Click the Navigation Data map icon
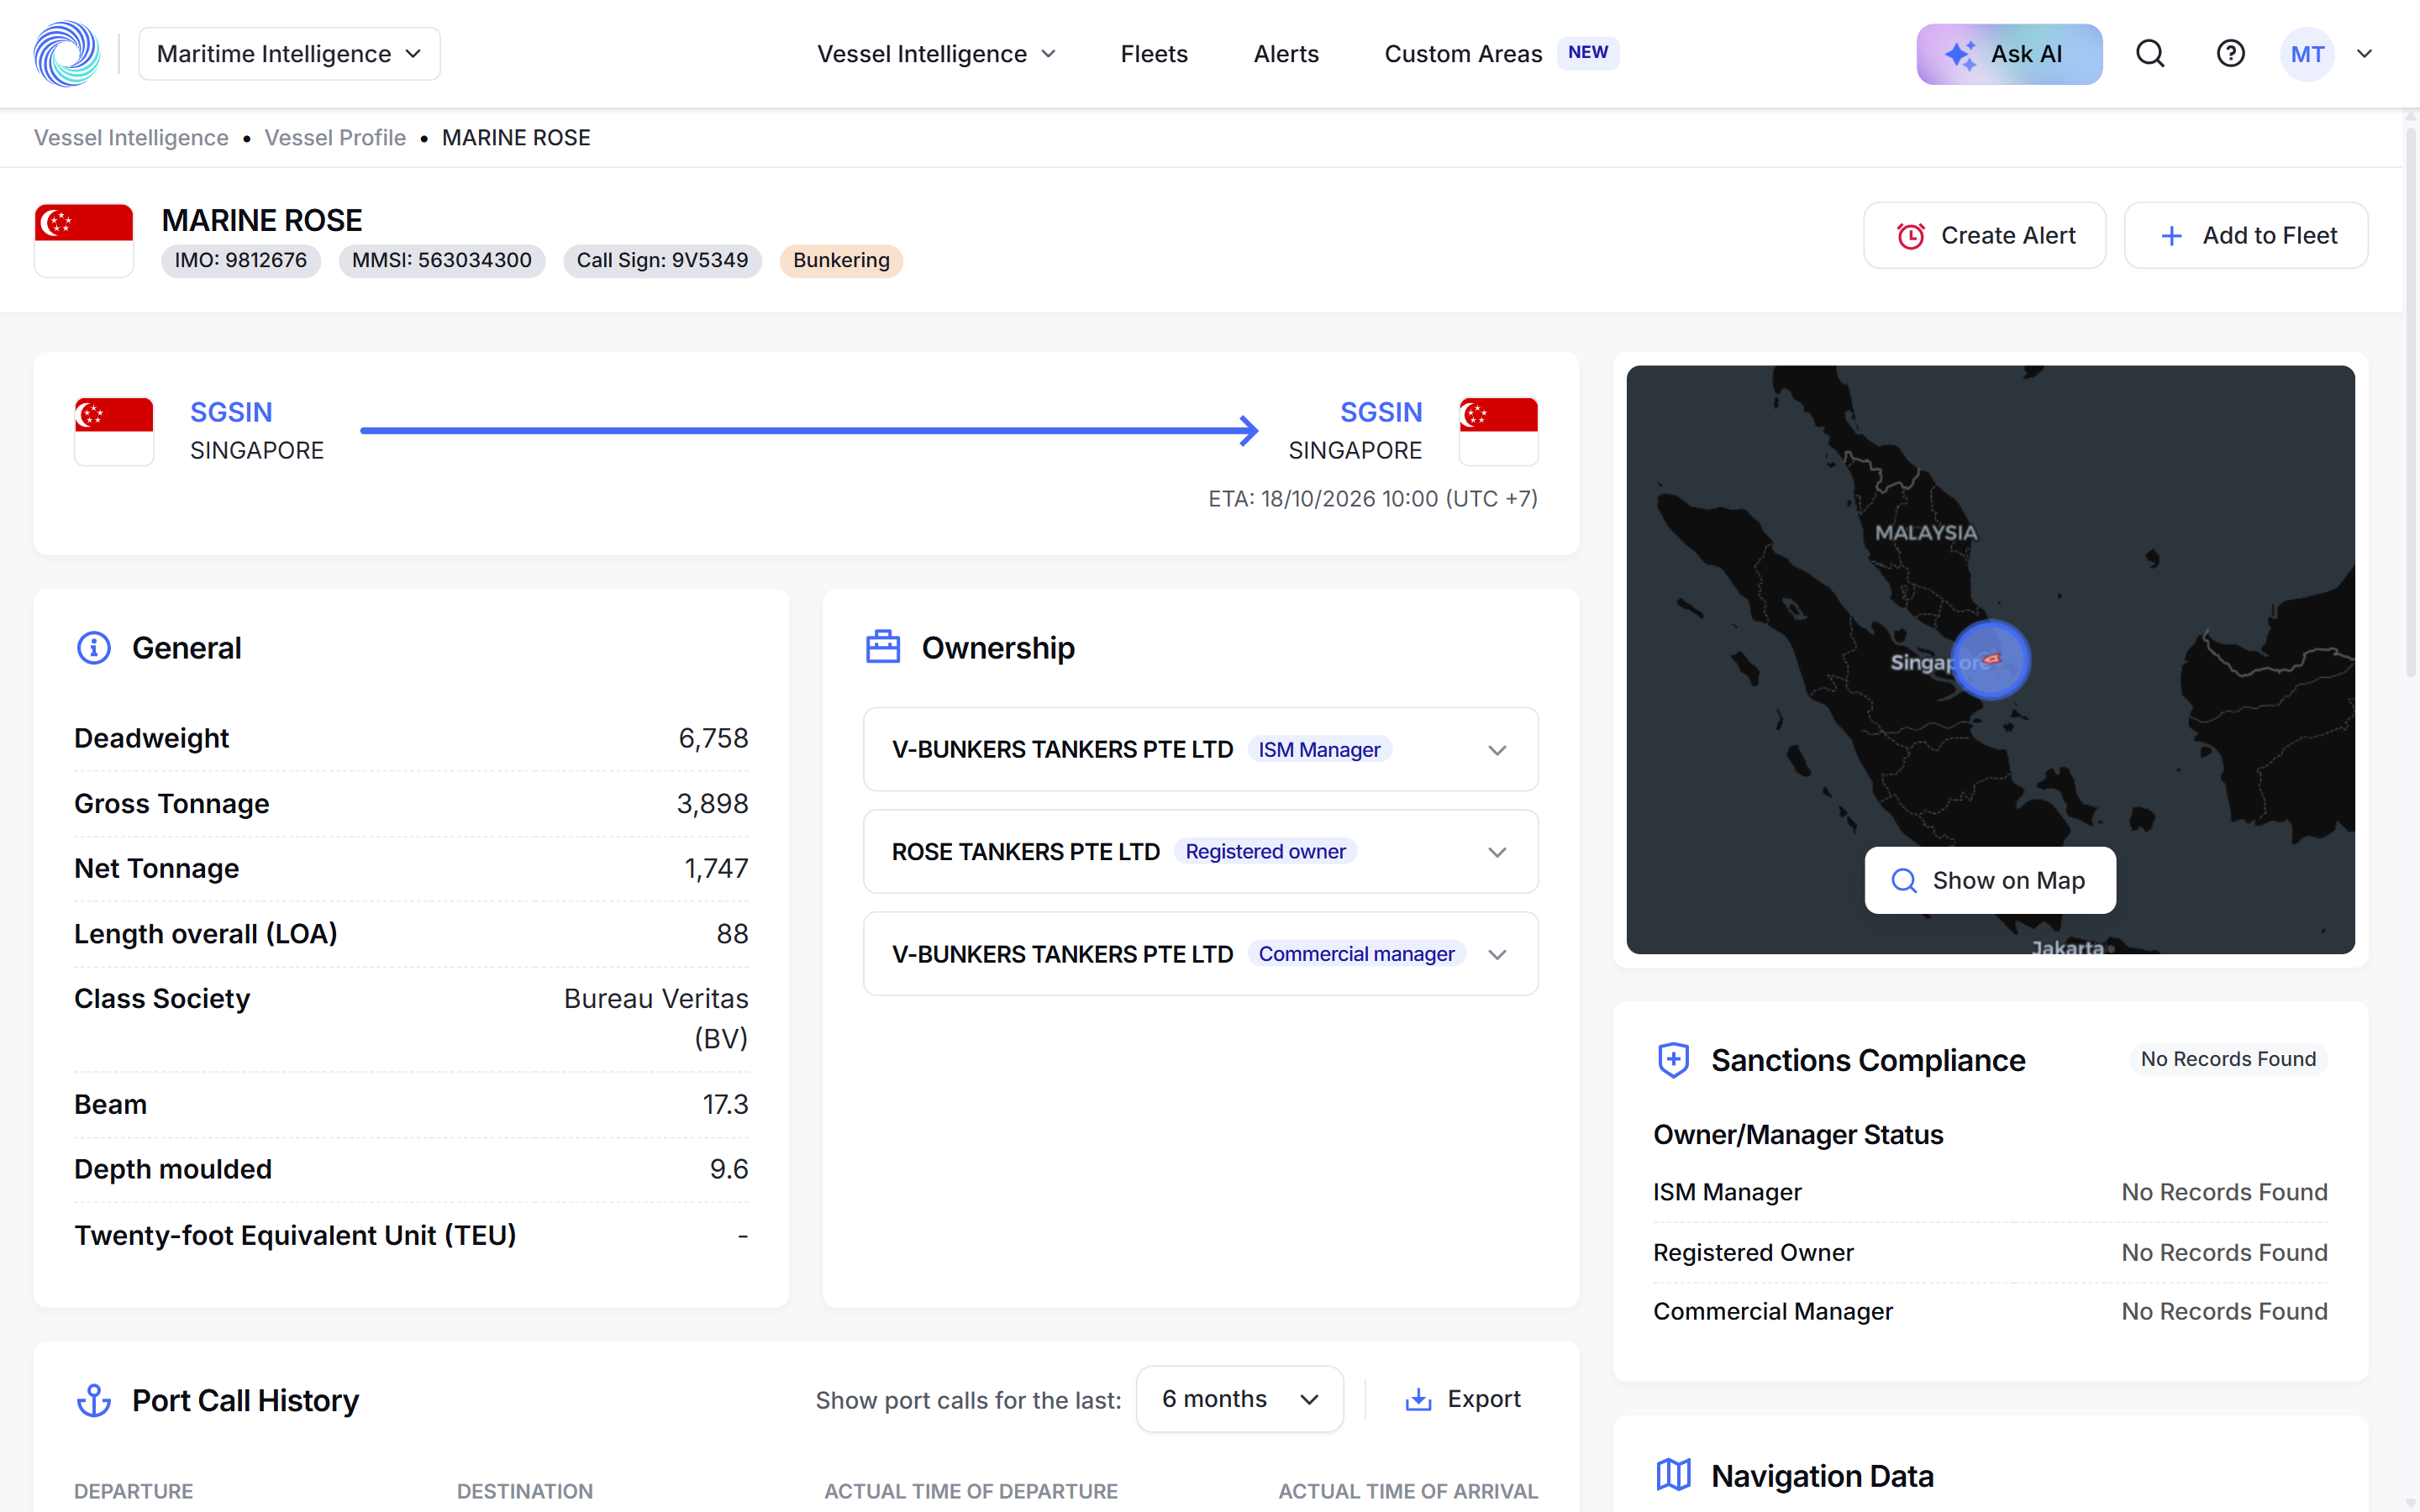2420x1512 pixels. pos(1673,1475)
